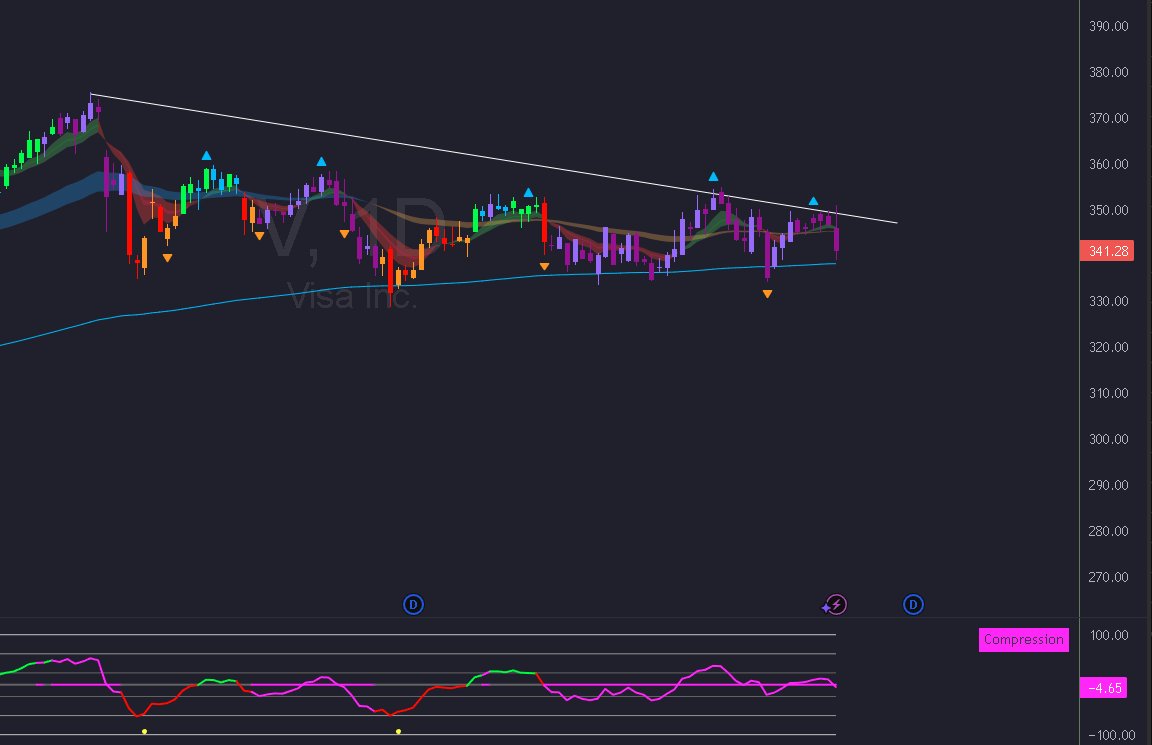
Task: Click the 350.00 label on the price scale
Action: [x=1107, y=210]
